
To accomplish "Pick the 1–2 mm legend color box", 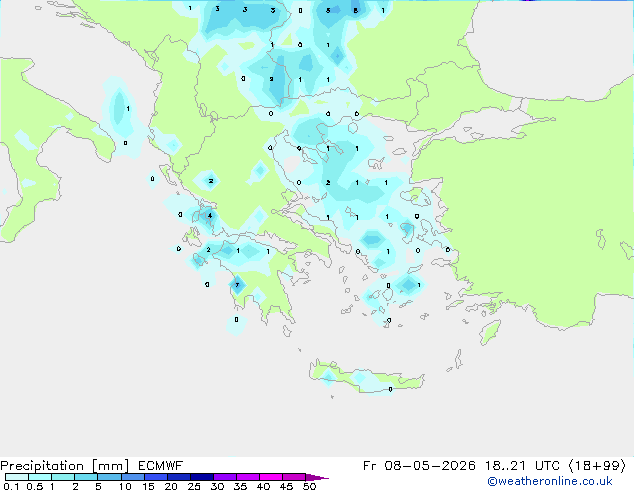I will [x=63, y=477].
